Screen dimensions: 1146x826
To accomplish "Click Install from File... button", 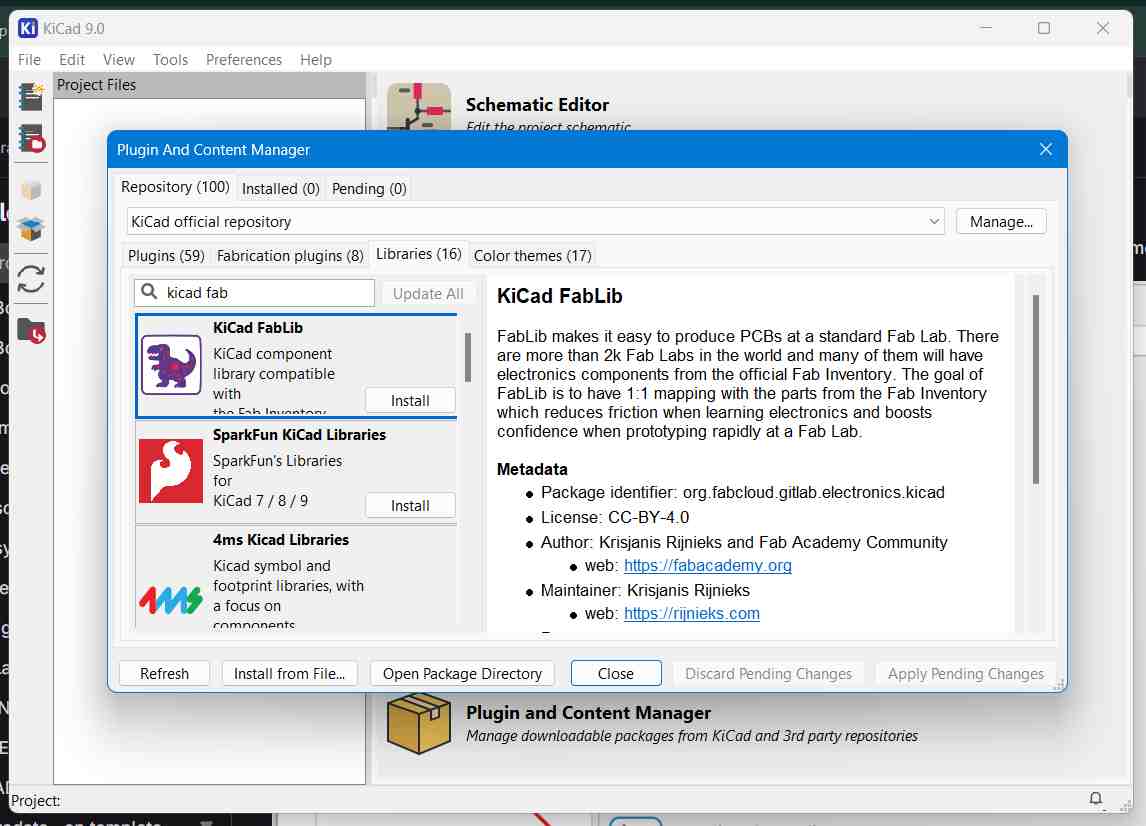I will click(289, 673).
